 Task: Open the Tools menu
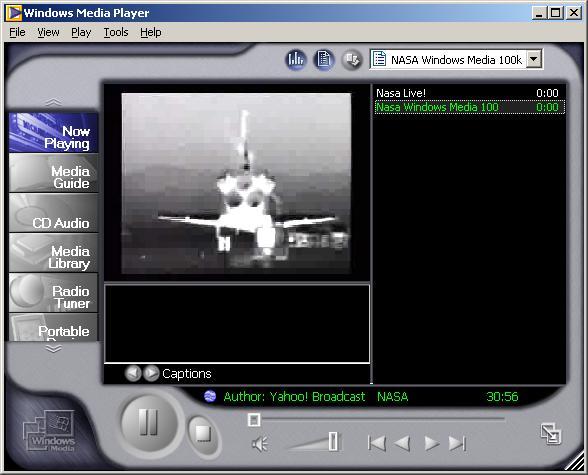point(116,33)
